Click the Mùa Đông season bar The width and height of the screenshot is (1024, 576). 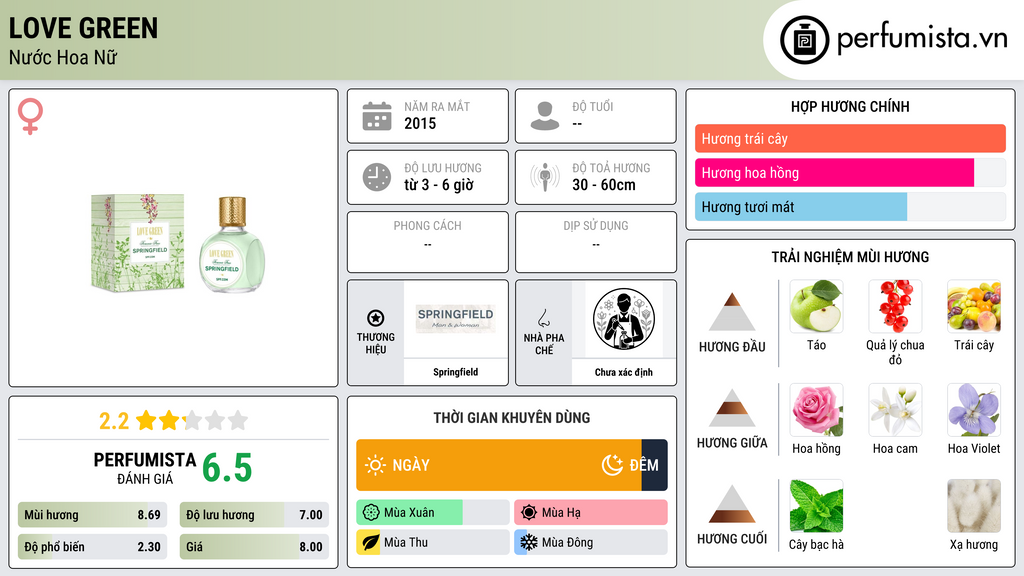pyautogui.click(x=591, y=542)
